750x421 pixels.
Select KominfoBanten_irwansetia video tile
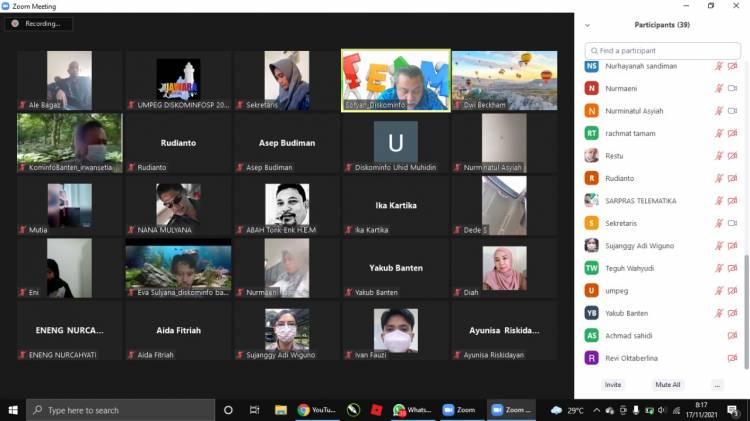click(69, 143)
